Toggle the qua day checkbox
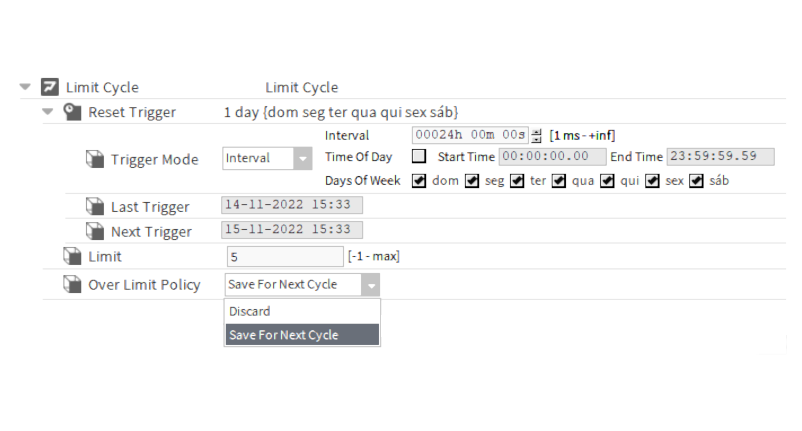Viewport: 802px width, 431px height. click(x=559, y=180)
